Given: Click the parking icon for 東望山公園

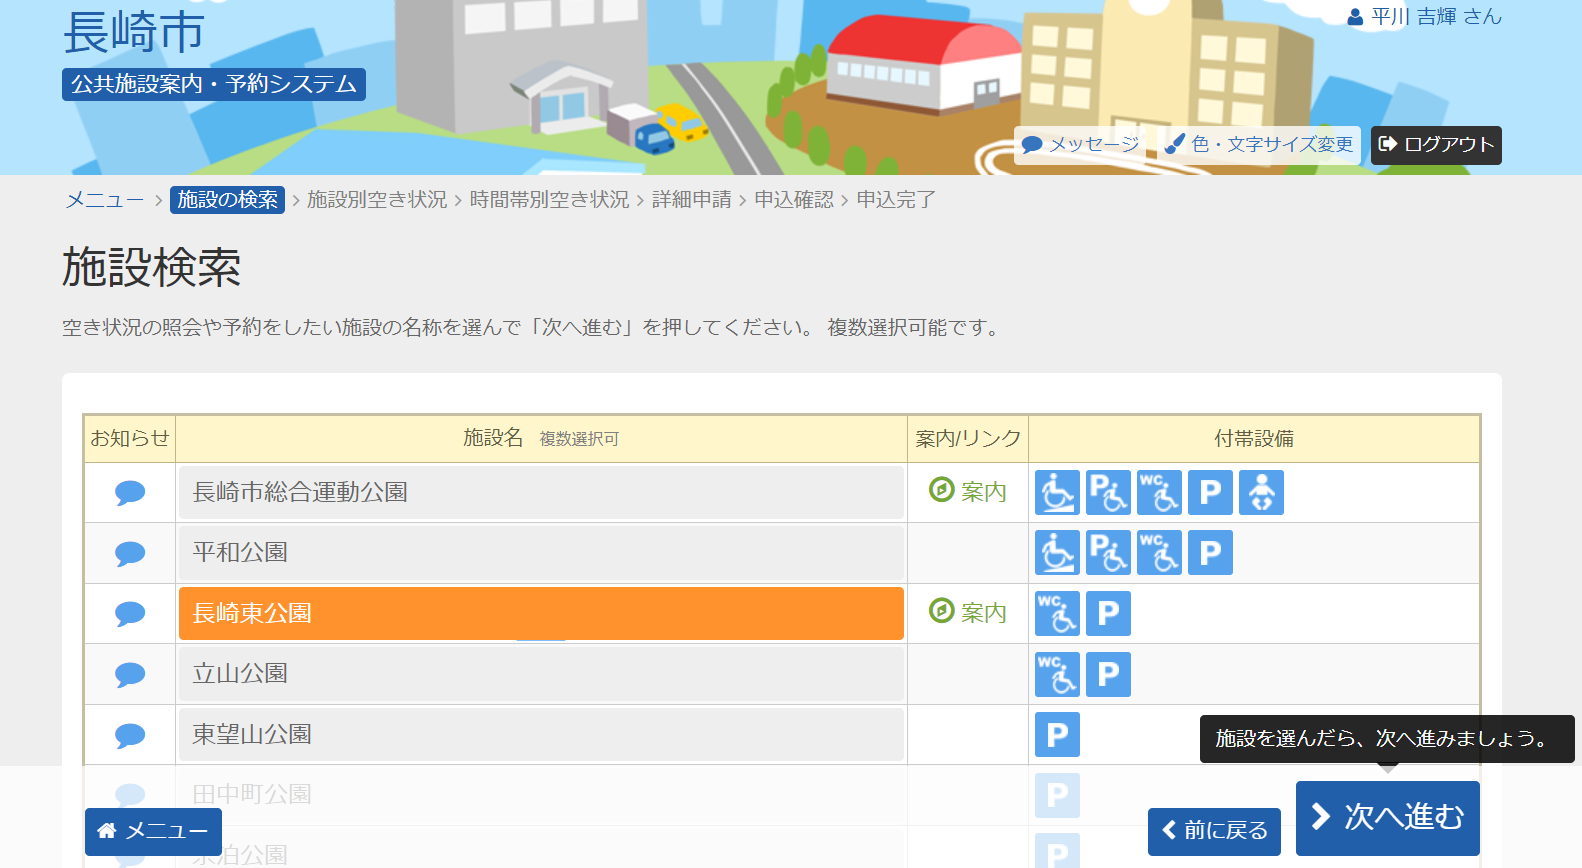Looking at the screenshot, I should 1057,735.
